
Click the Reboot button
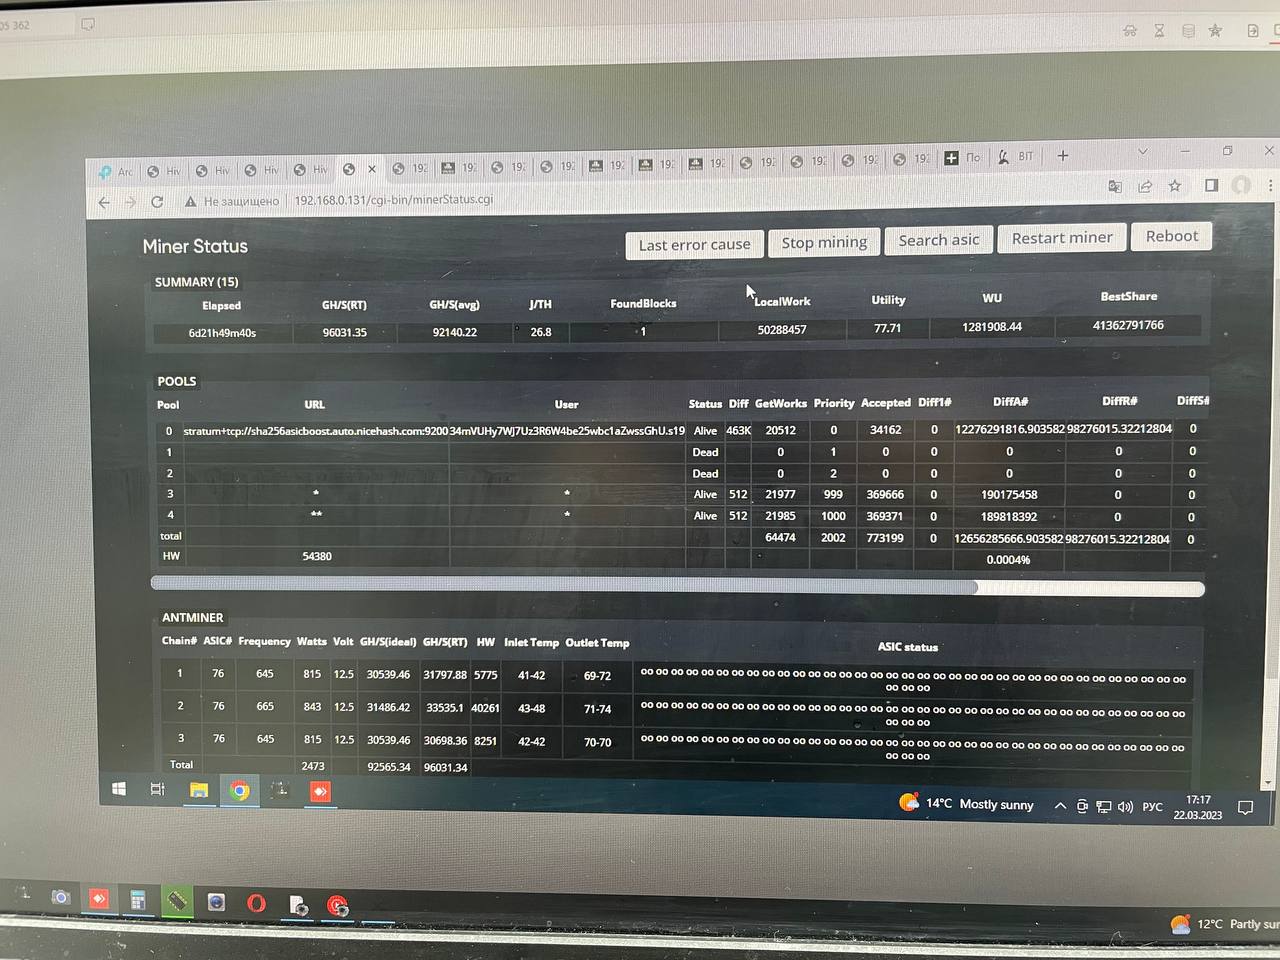(x=1171, y=236)
